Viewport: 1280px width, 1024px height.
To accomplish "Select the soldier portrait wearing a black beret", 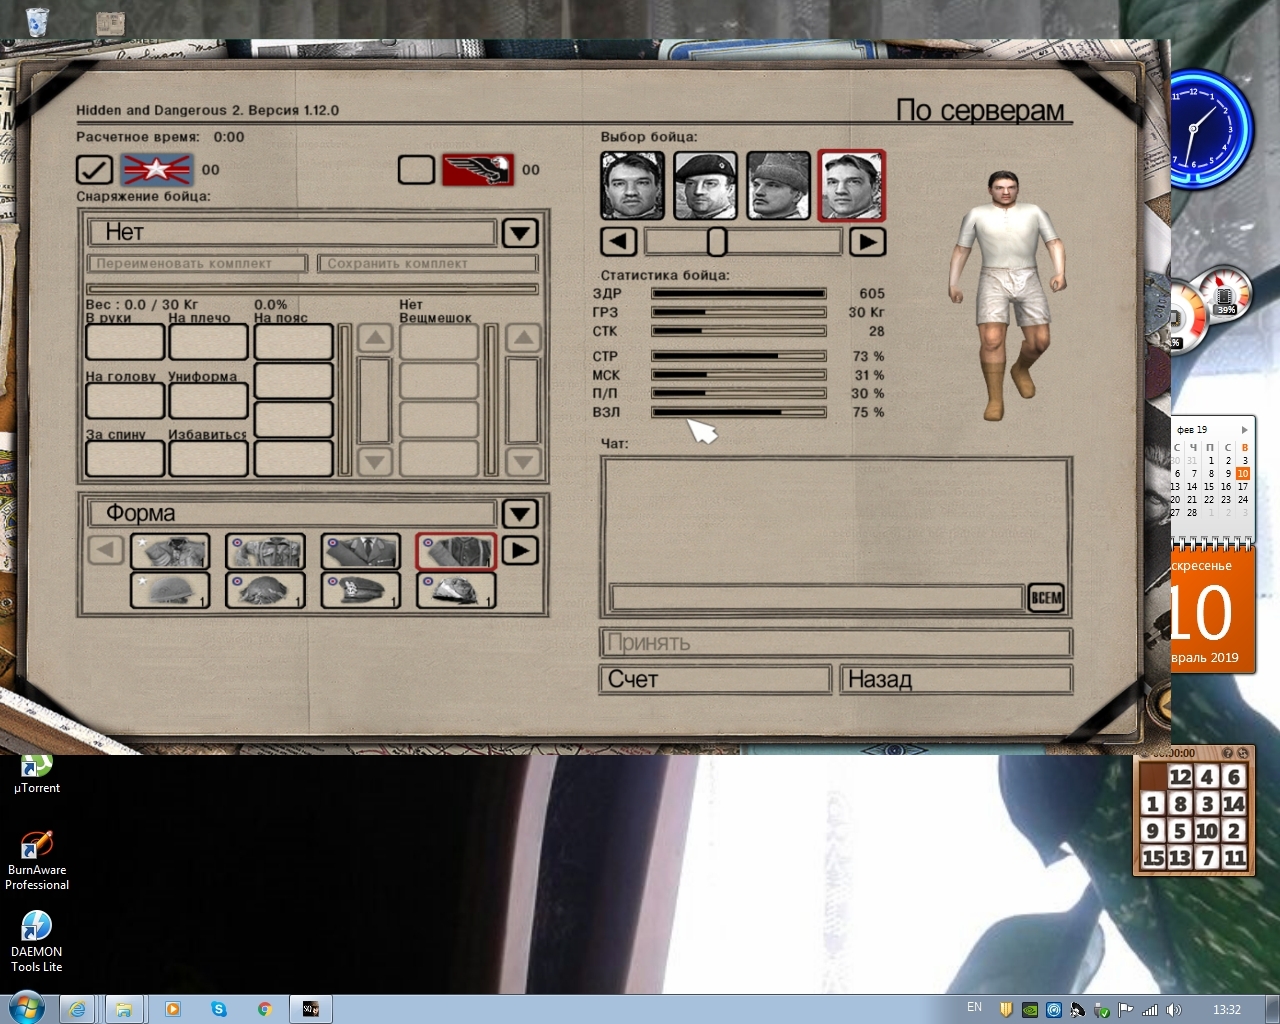I will pos(705,185).
